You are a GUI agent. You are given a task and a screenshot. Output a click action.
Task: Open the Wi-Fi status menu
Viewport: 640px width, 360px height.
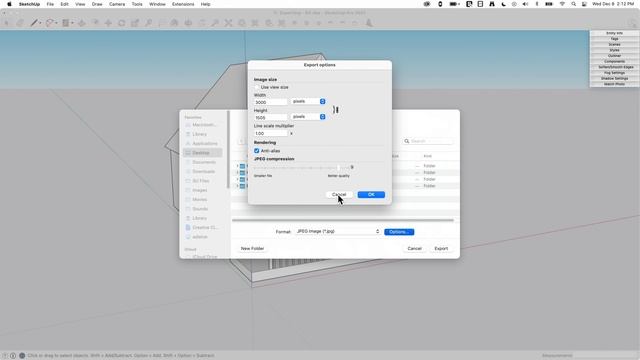click(x=562, y=4)
